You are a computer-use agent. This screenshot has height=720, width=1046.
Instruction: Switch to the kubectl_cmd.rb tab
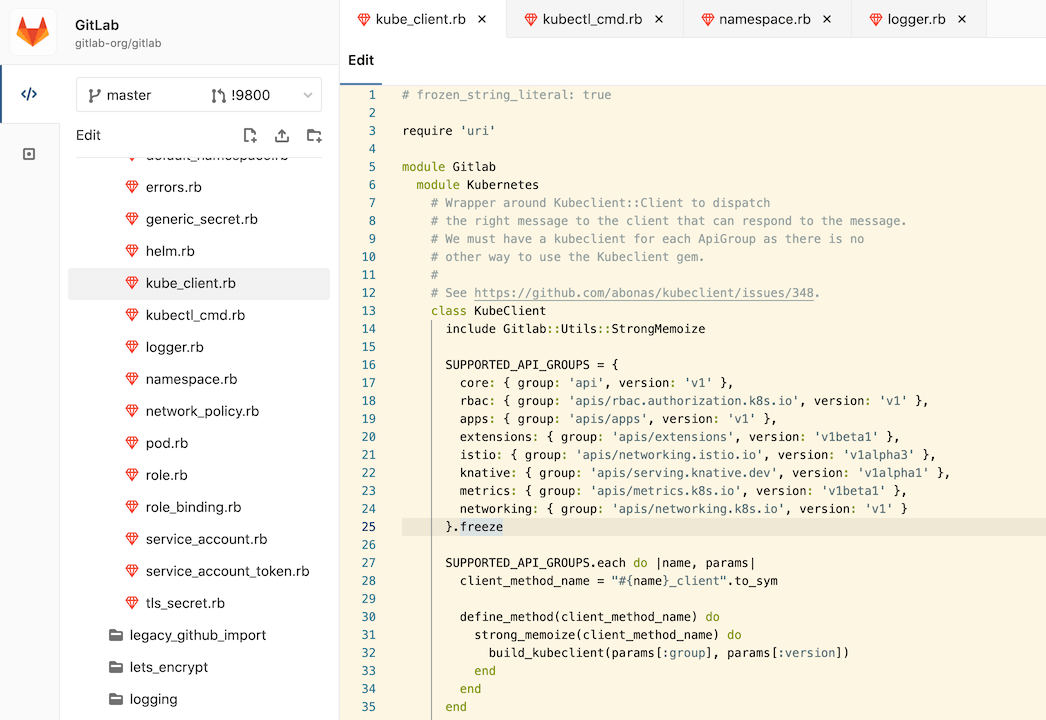click(x=591, y=19)
